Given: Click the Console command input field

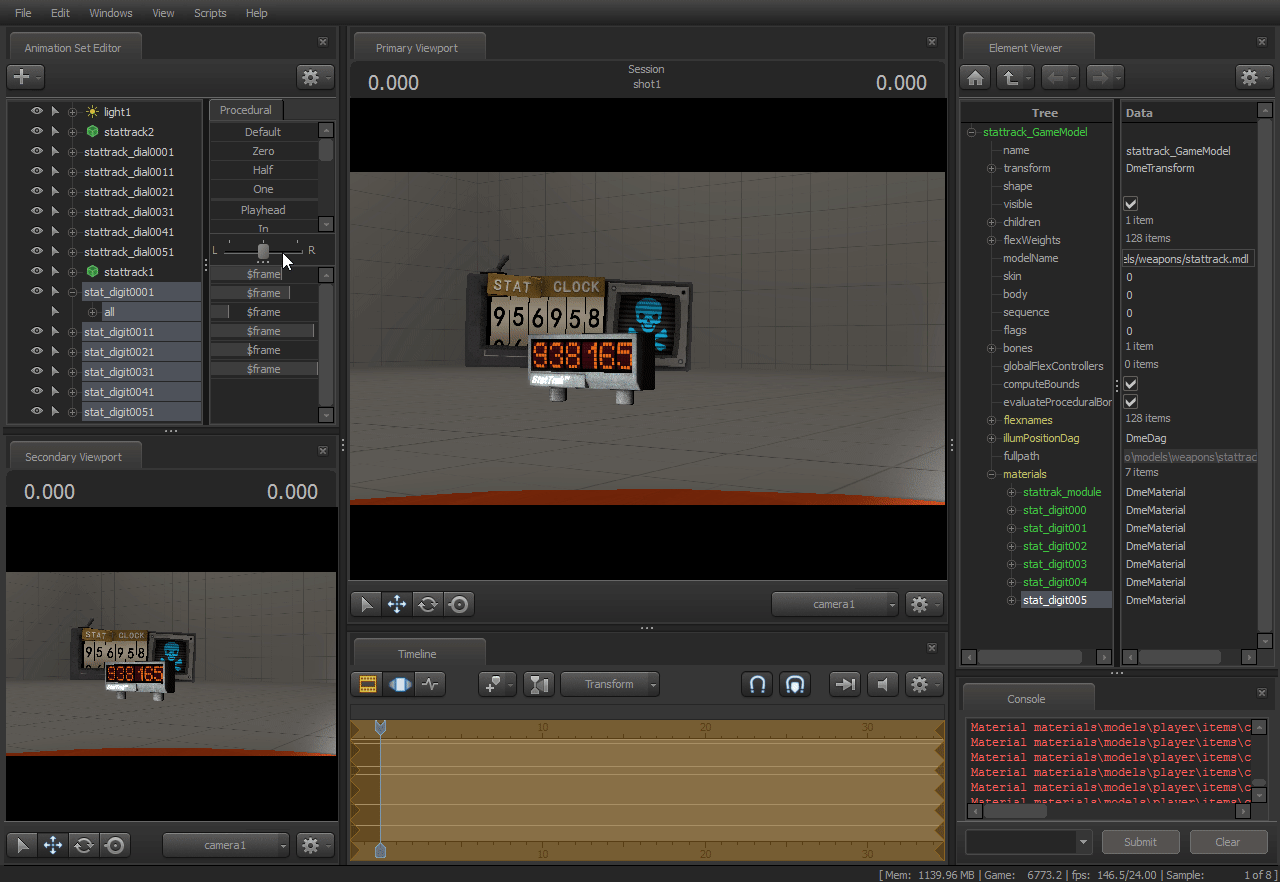Looking at the screenshot, I should click(1028, 842).
